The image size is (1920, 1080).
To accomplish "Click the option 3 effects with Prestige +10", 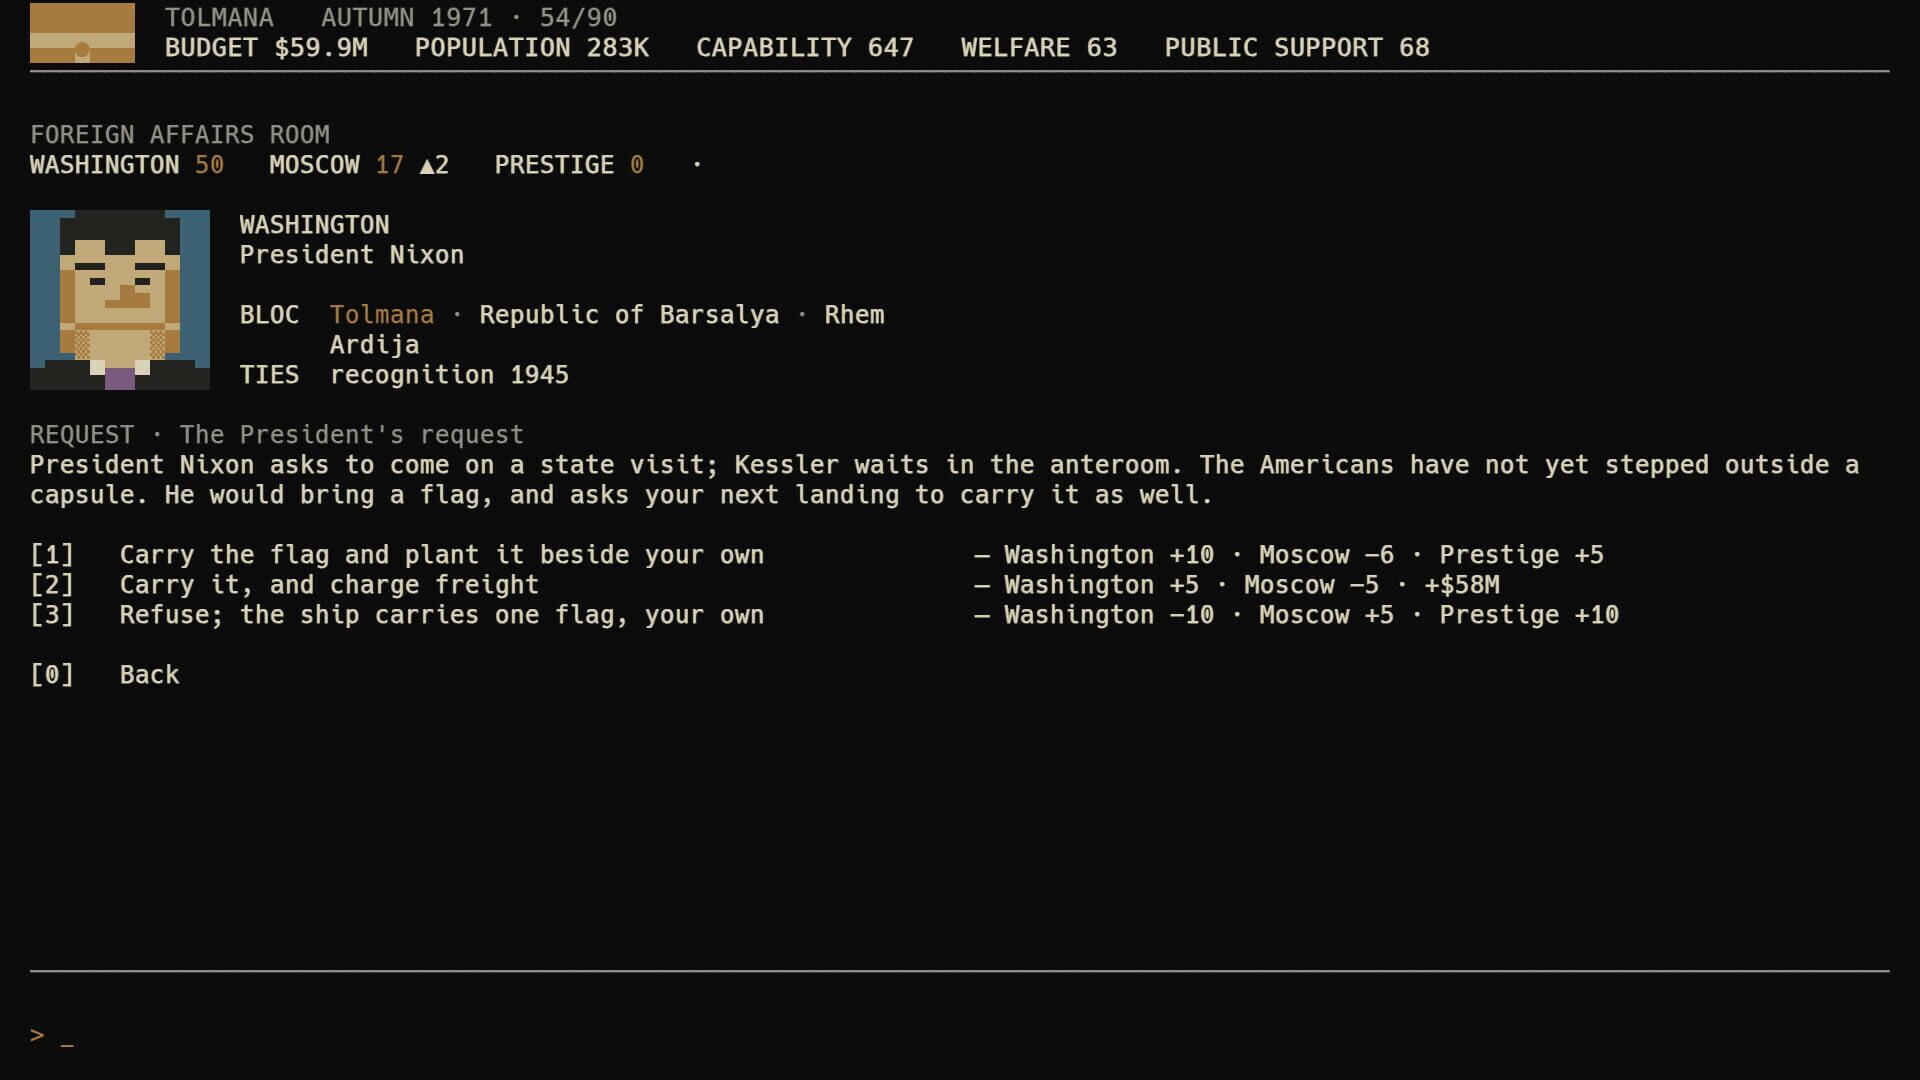I will [1297, 615].
